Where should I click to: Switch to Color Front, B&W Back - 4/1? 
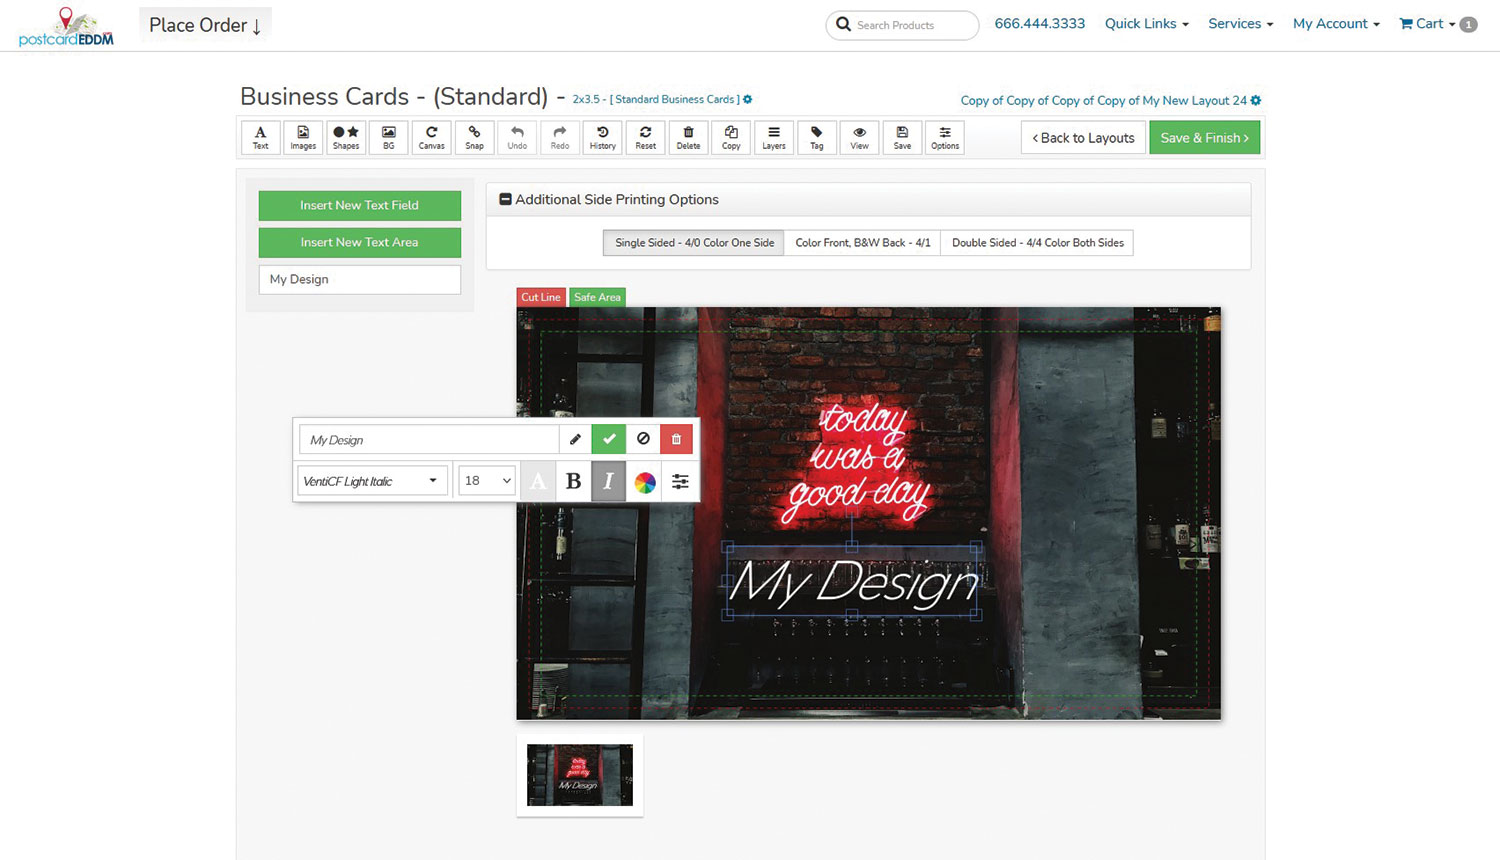861,242
